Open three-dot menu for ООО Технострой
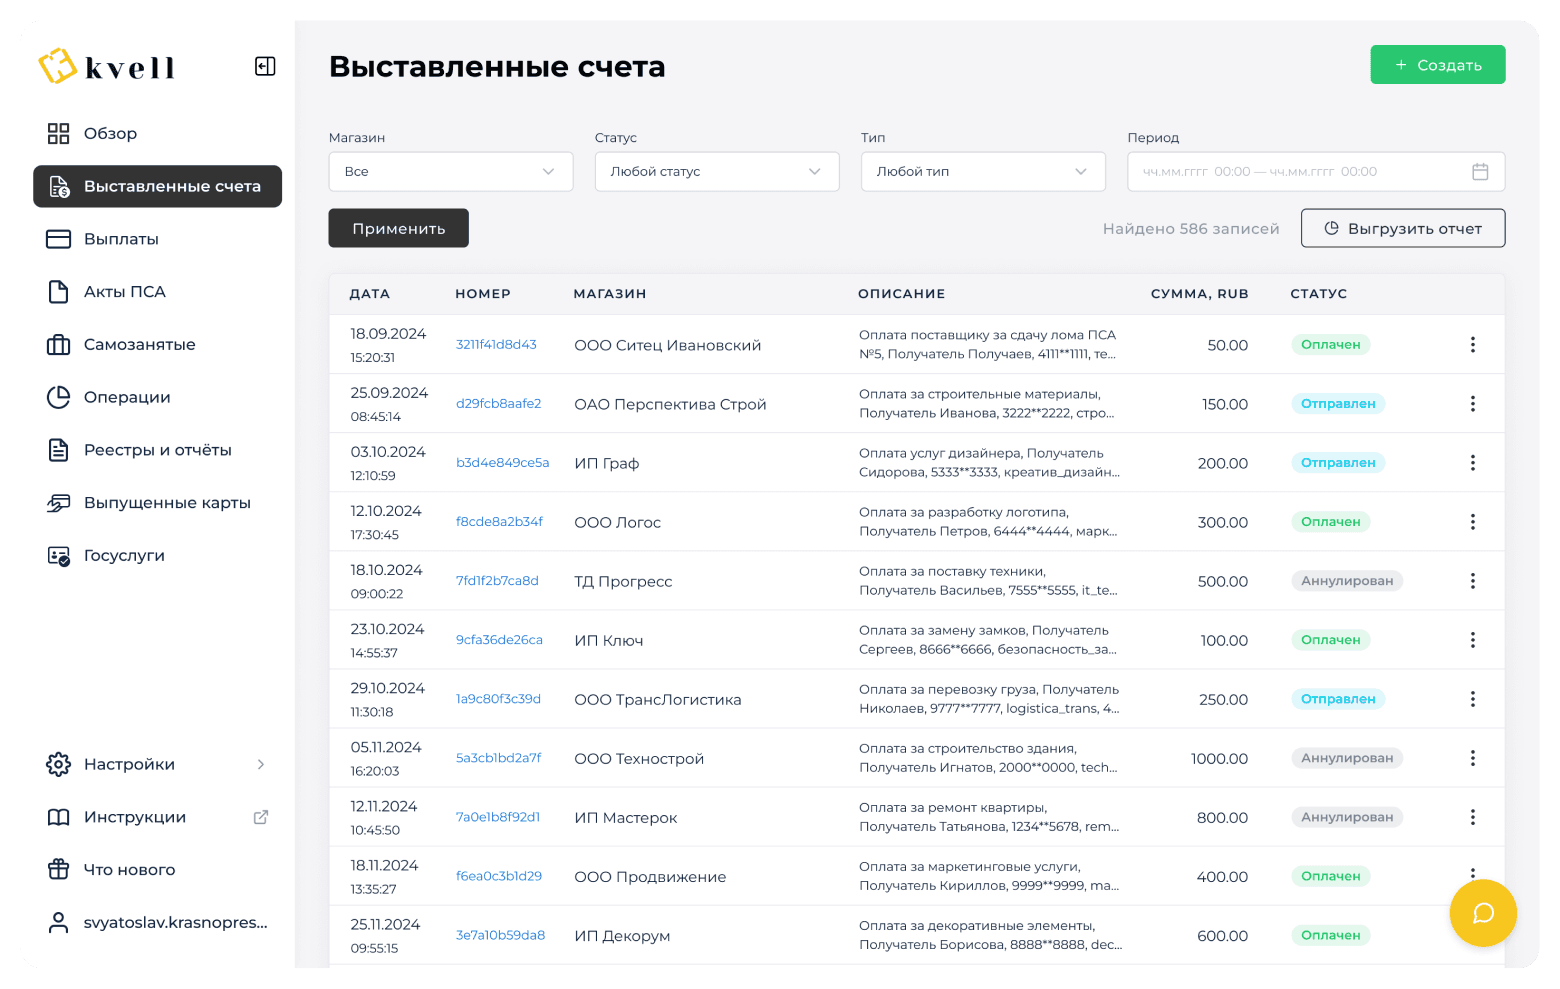This screenshot has width=1560, height=989. [1472, 758]
